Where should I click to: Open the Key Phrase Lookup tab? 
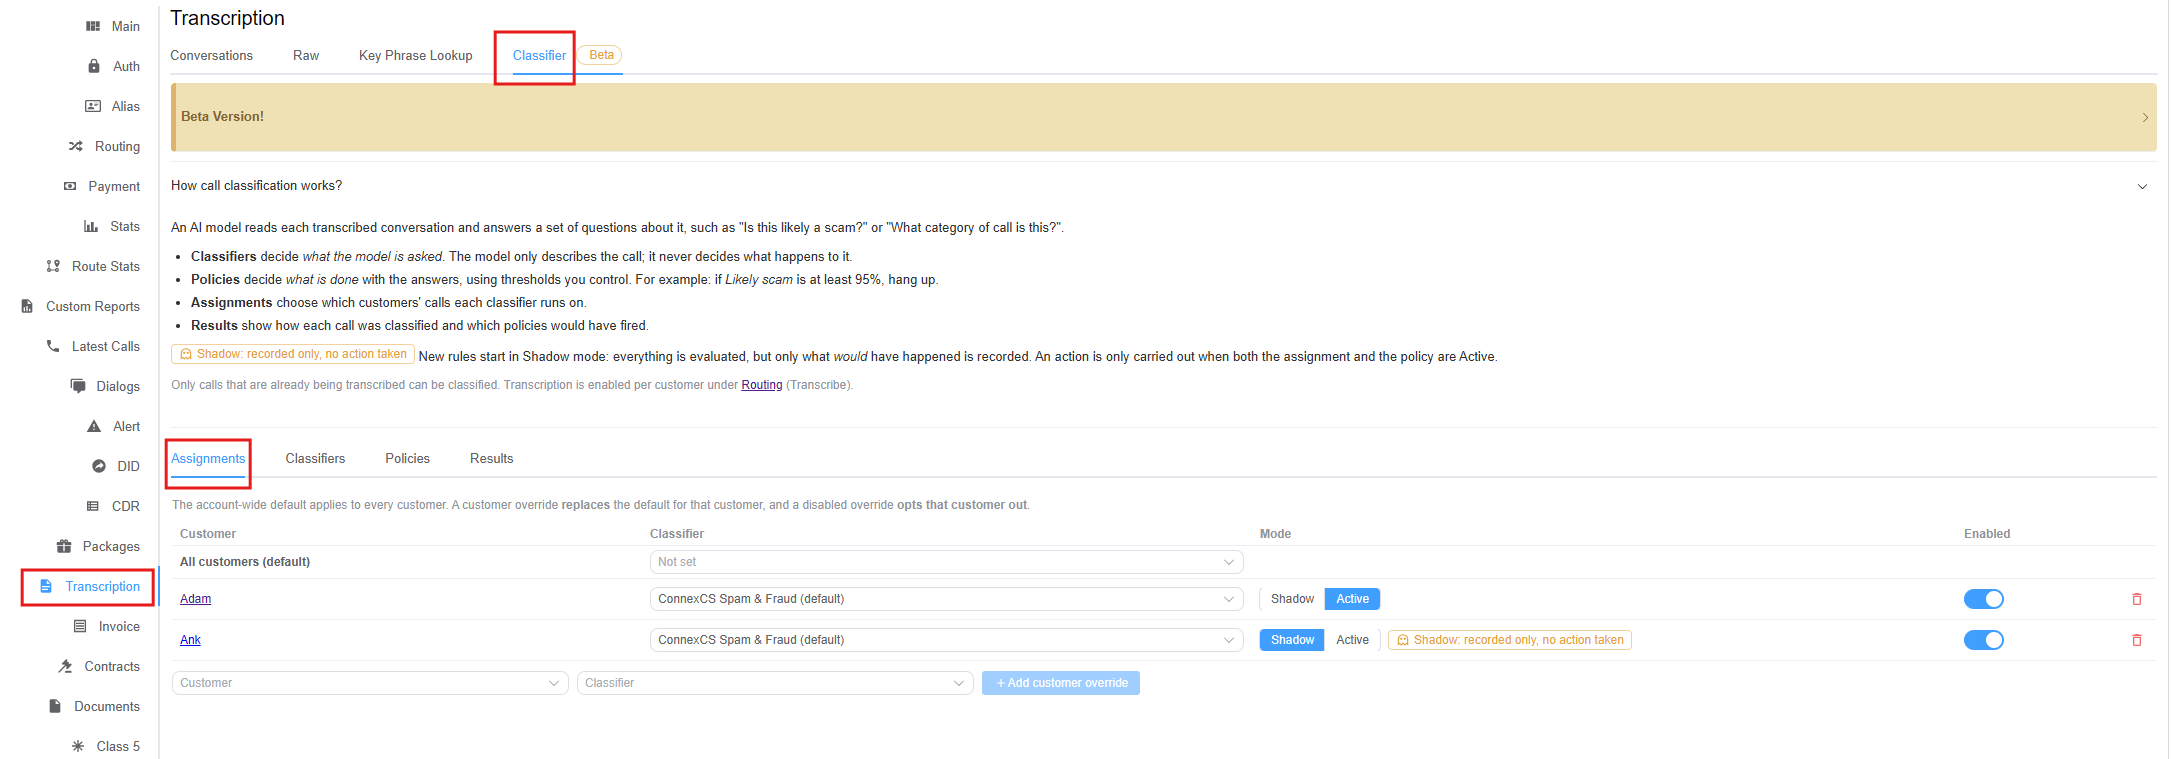[x=416, y=55]
